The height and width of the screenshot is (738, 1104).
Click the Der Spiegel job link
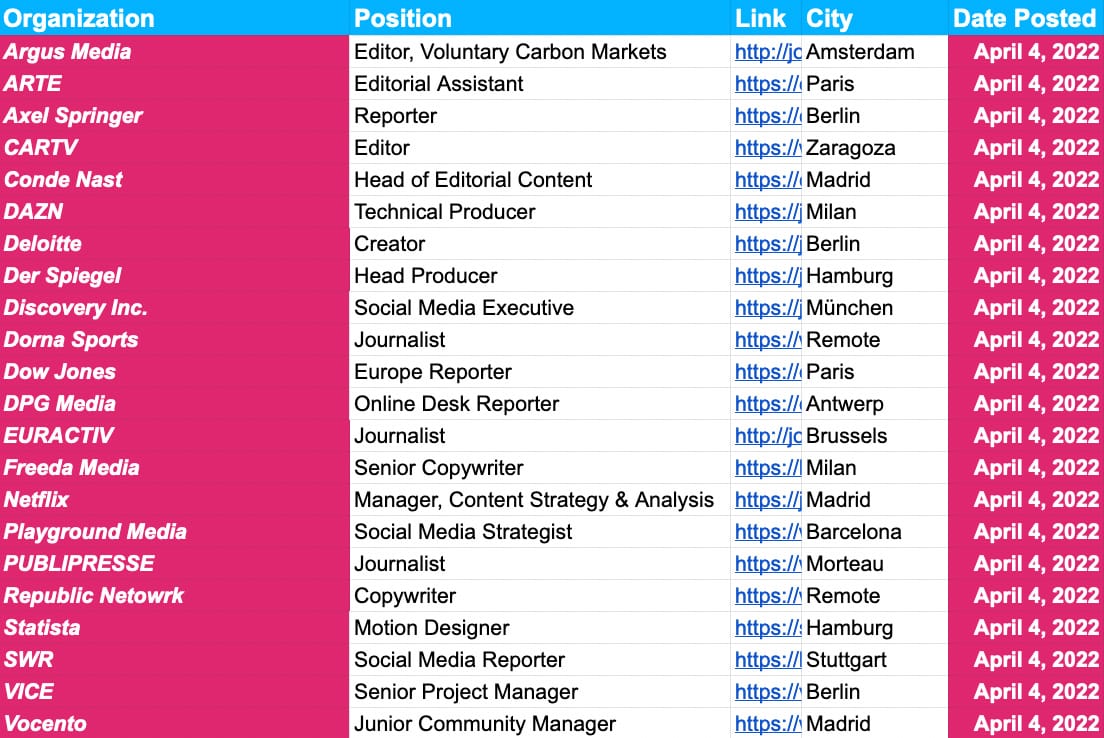tap(767, 276)
